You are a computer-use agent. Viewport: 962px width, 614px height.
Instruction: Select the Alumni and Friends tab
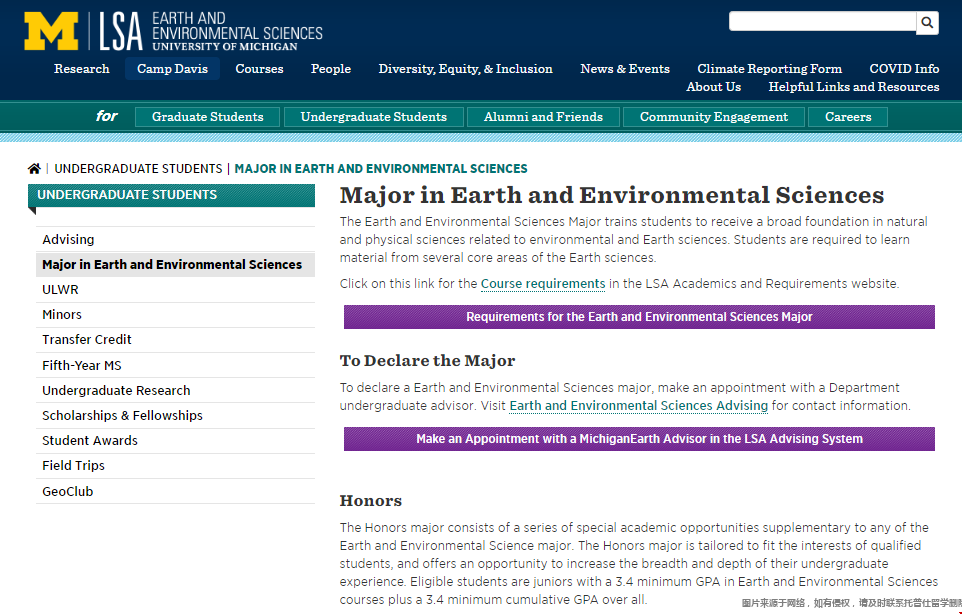tap(543, 117)
